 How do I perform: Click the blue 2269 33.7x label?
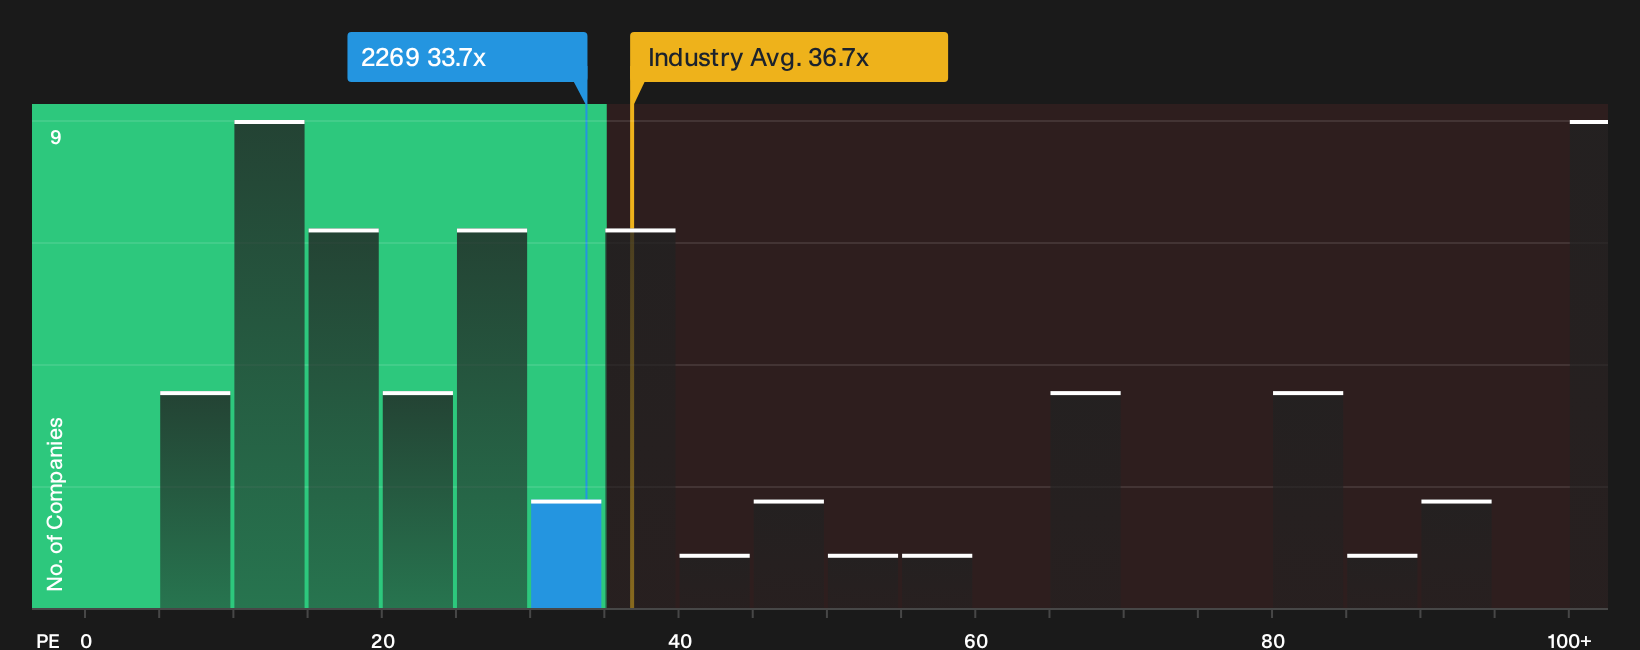coord(467,57)
